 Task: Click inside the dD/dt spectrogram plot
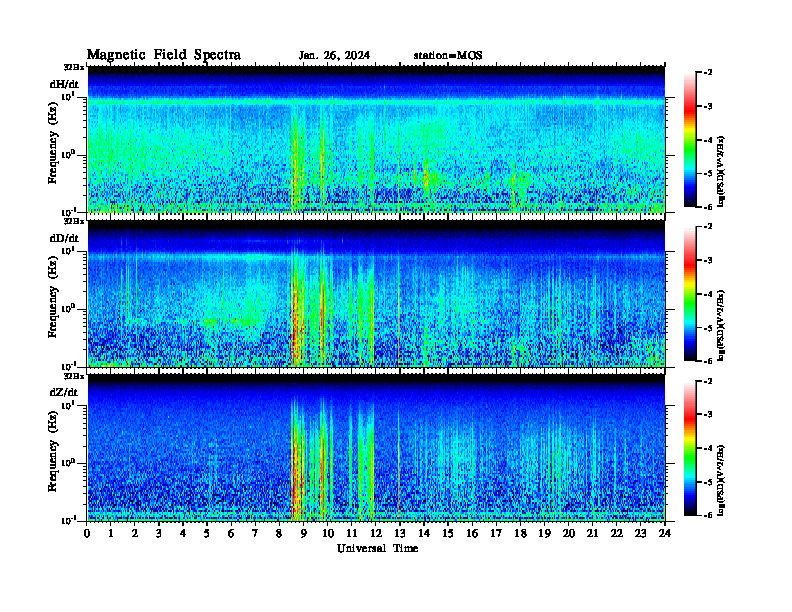(x=376, y=293)
